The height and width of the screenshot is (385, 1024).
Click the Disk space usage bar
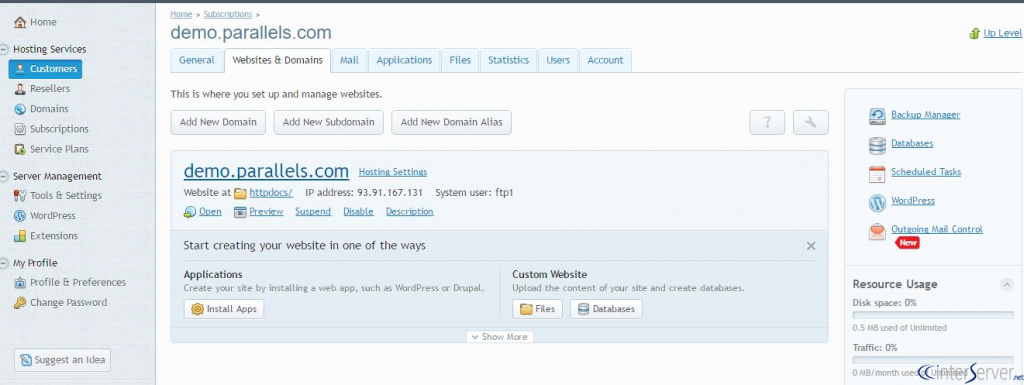click(x=933, y=315)
